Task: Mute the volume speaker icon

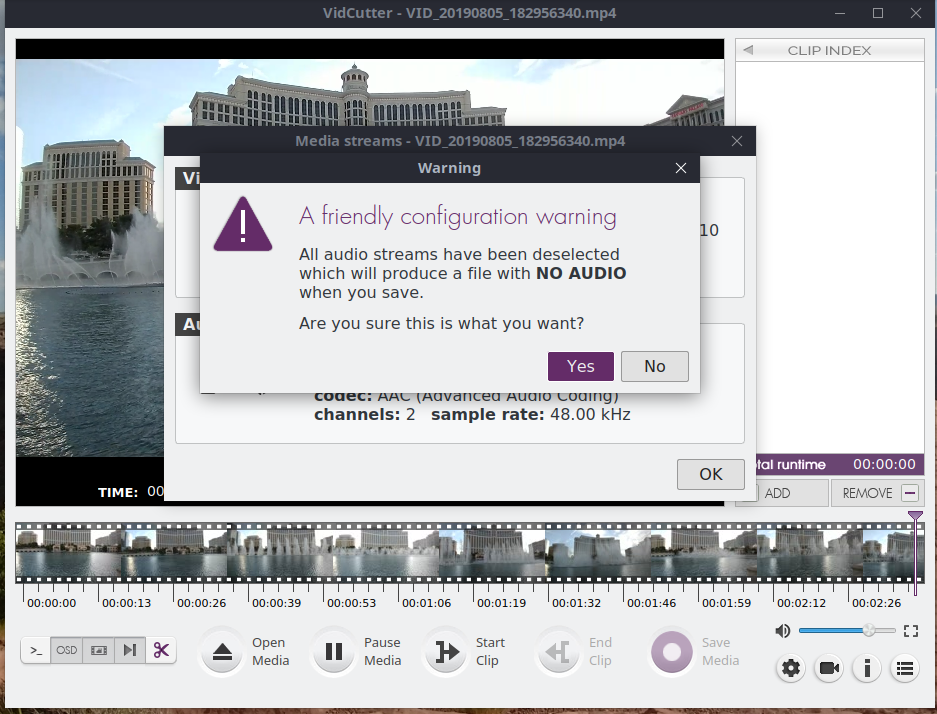Action: (x=782, y=630)
